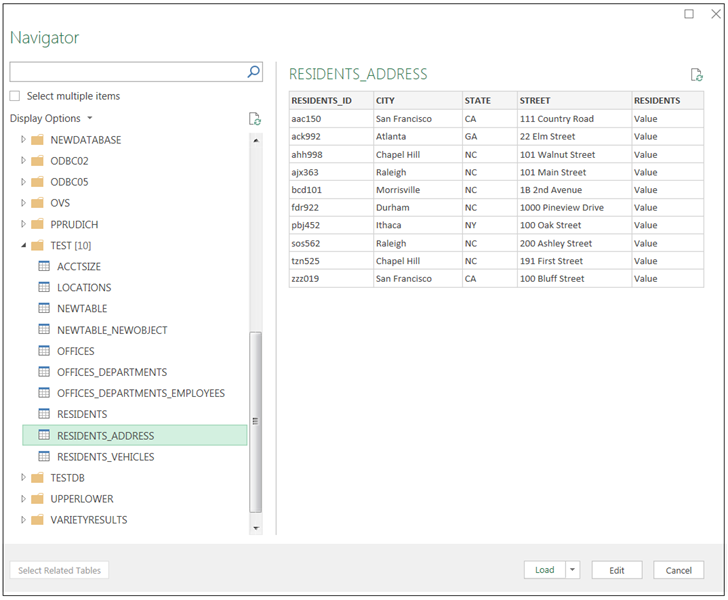Click the Edit button
Viewport: 728px width, 600px height.
pos(617,570)
